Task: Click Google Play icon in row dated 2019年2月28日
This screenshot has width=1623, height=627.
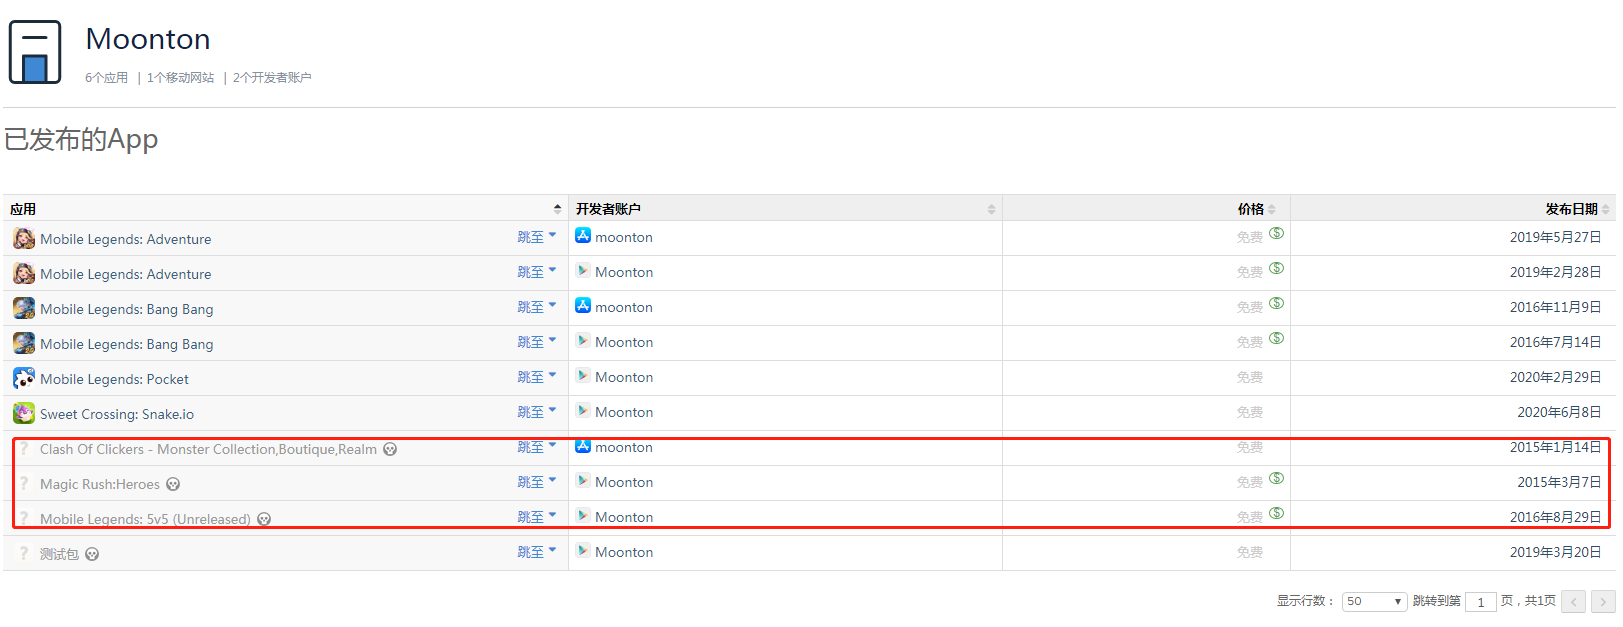Action: [x=583, y=271]
